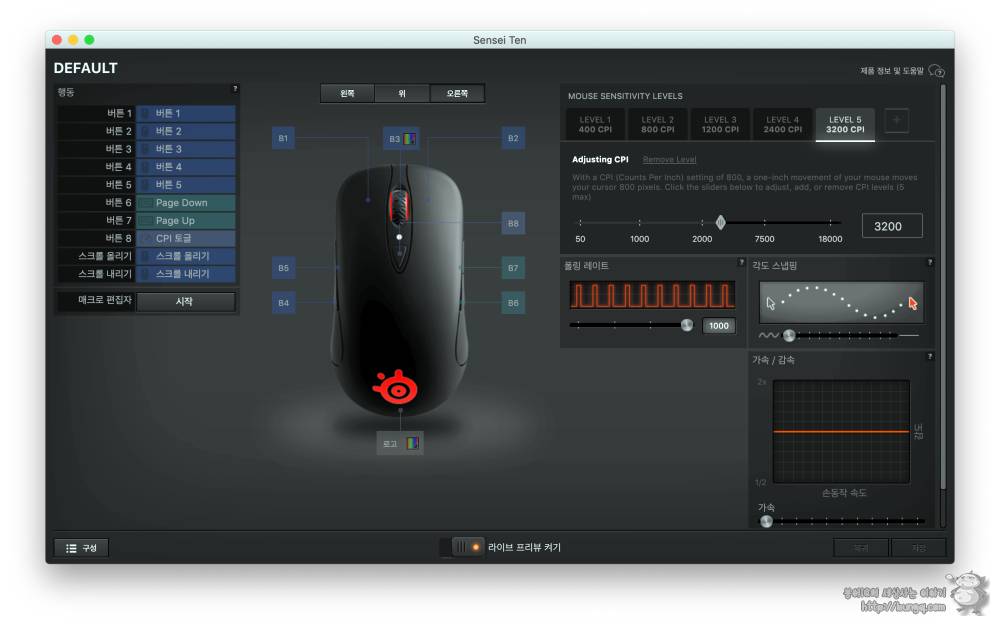Click the polling rate value field 1000
This screenshot has width=1000, height=624.
719,325
